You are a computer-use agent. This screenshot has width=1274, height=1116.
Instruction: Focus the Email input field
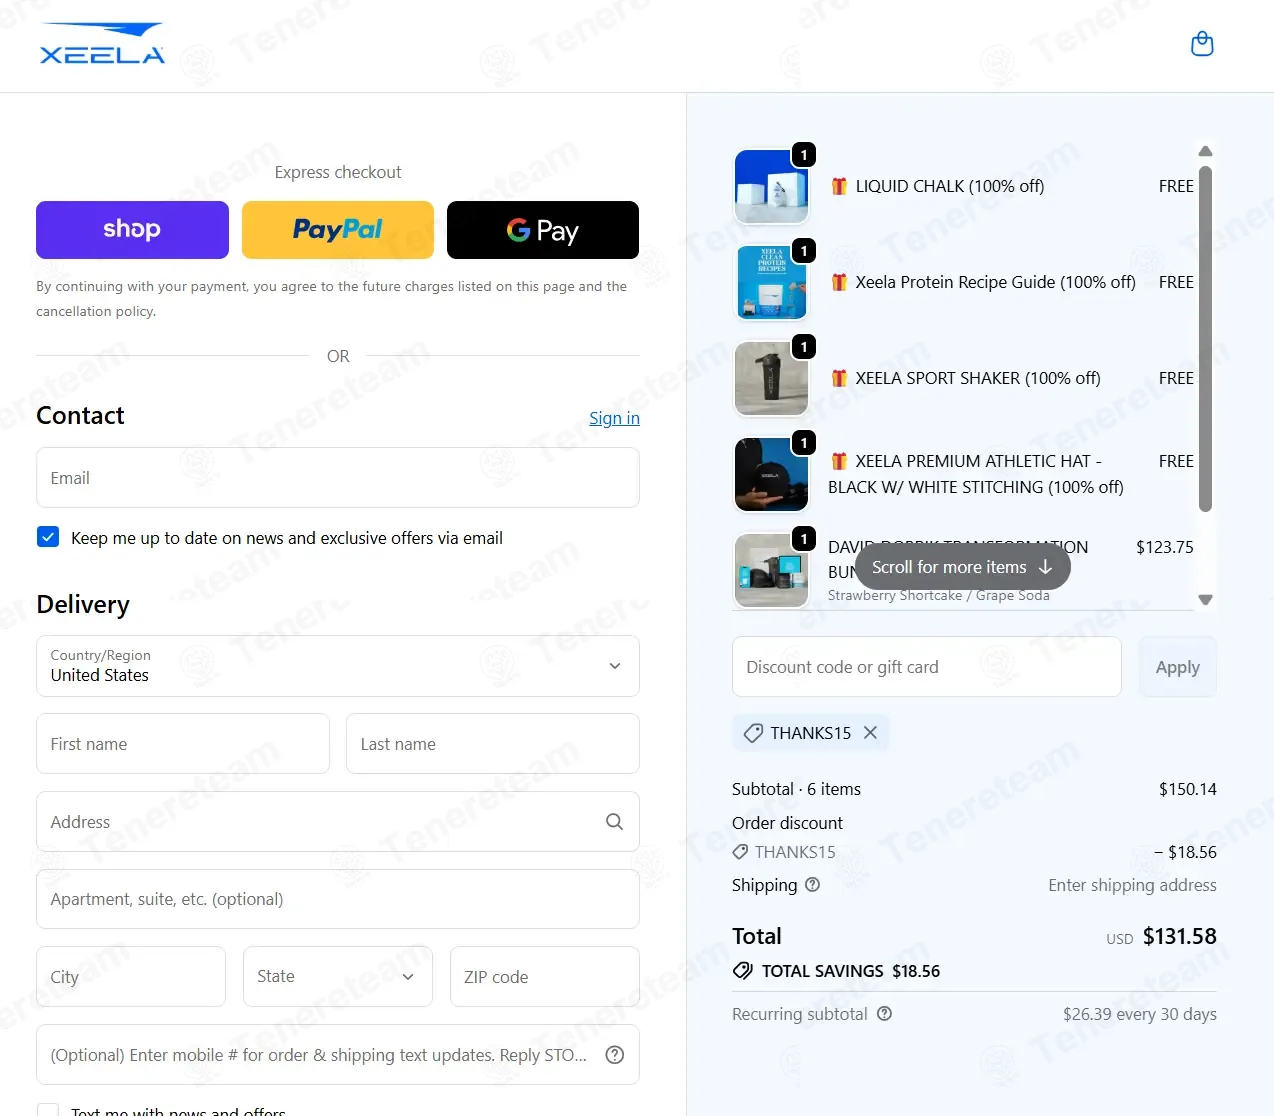(338, 478)
